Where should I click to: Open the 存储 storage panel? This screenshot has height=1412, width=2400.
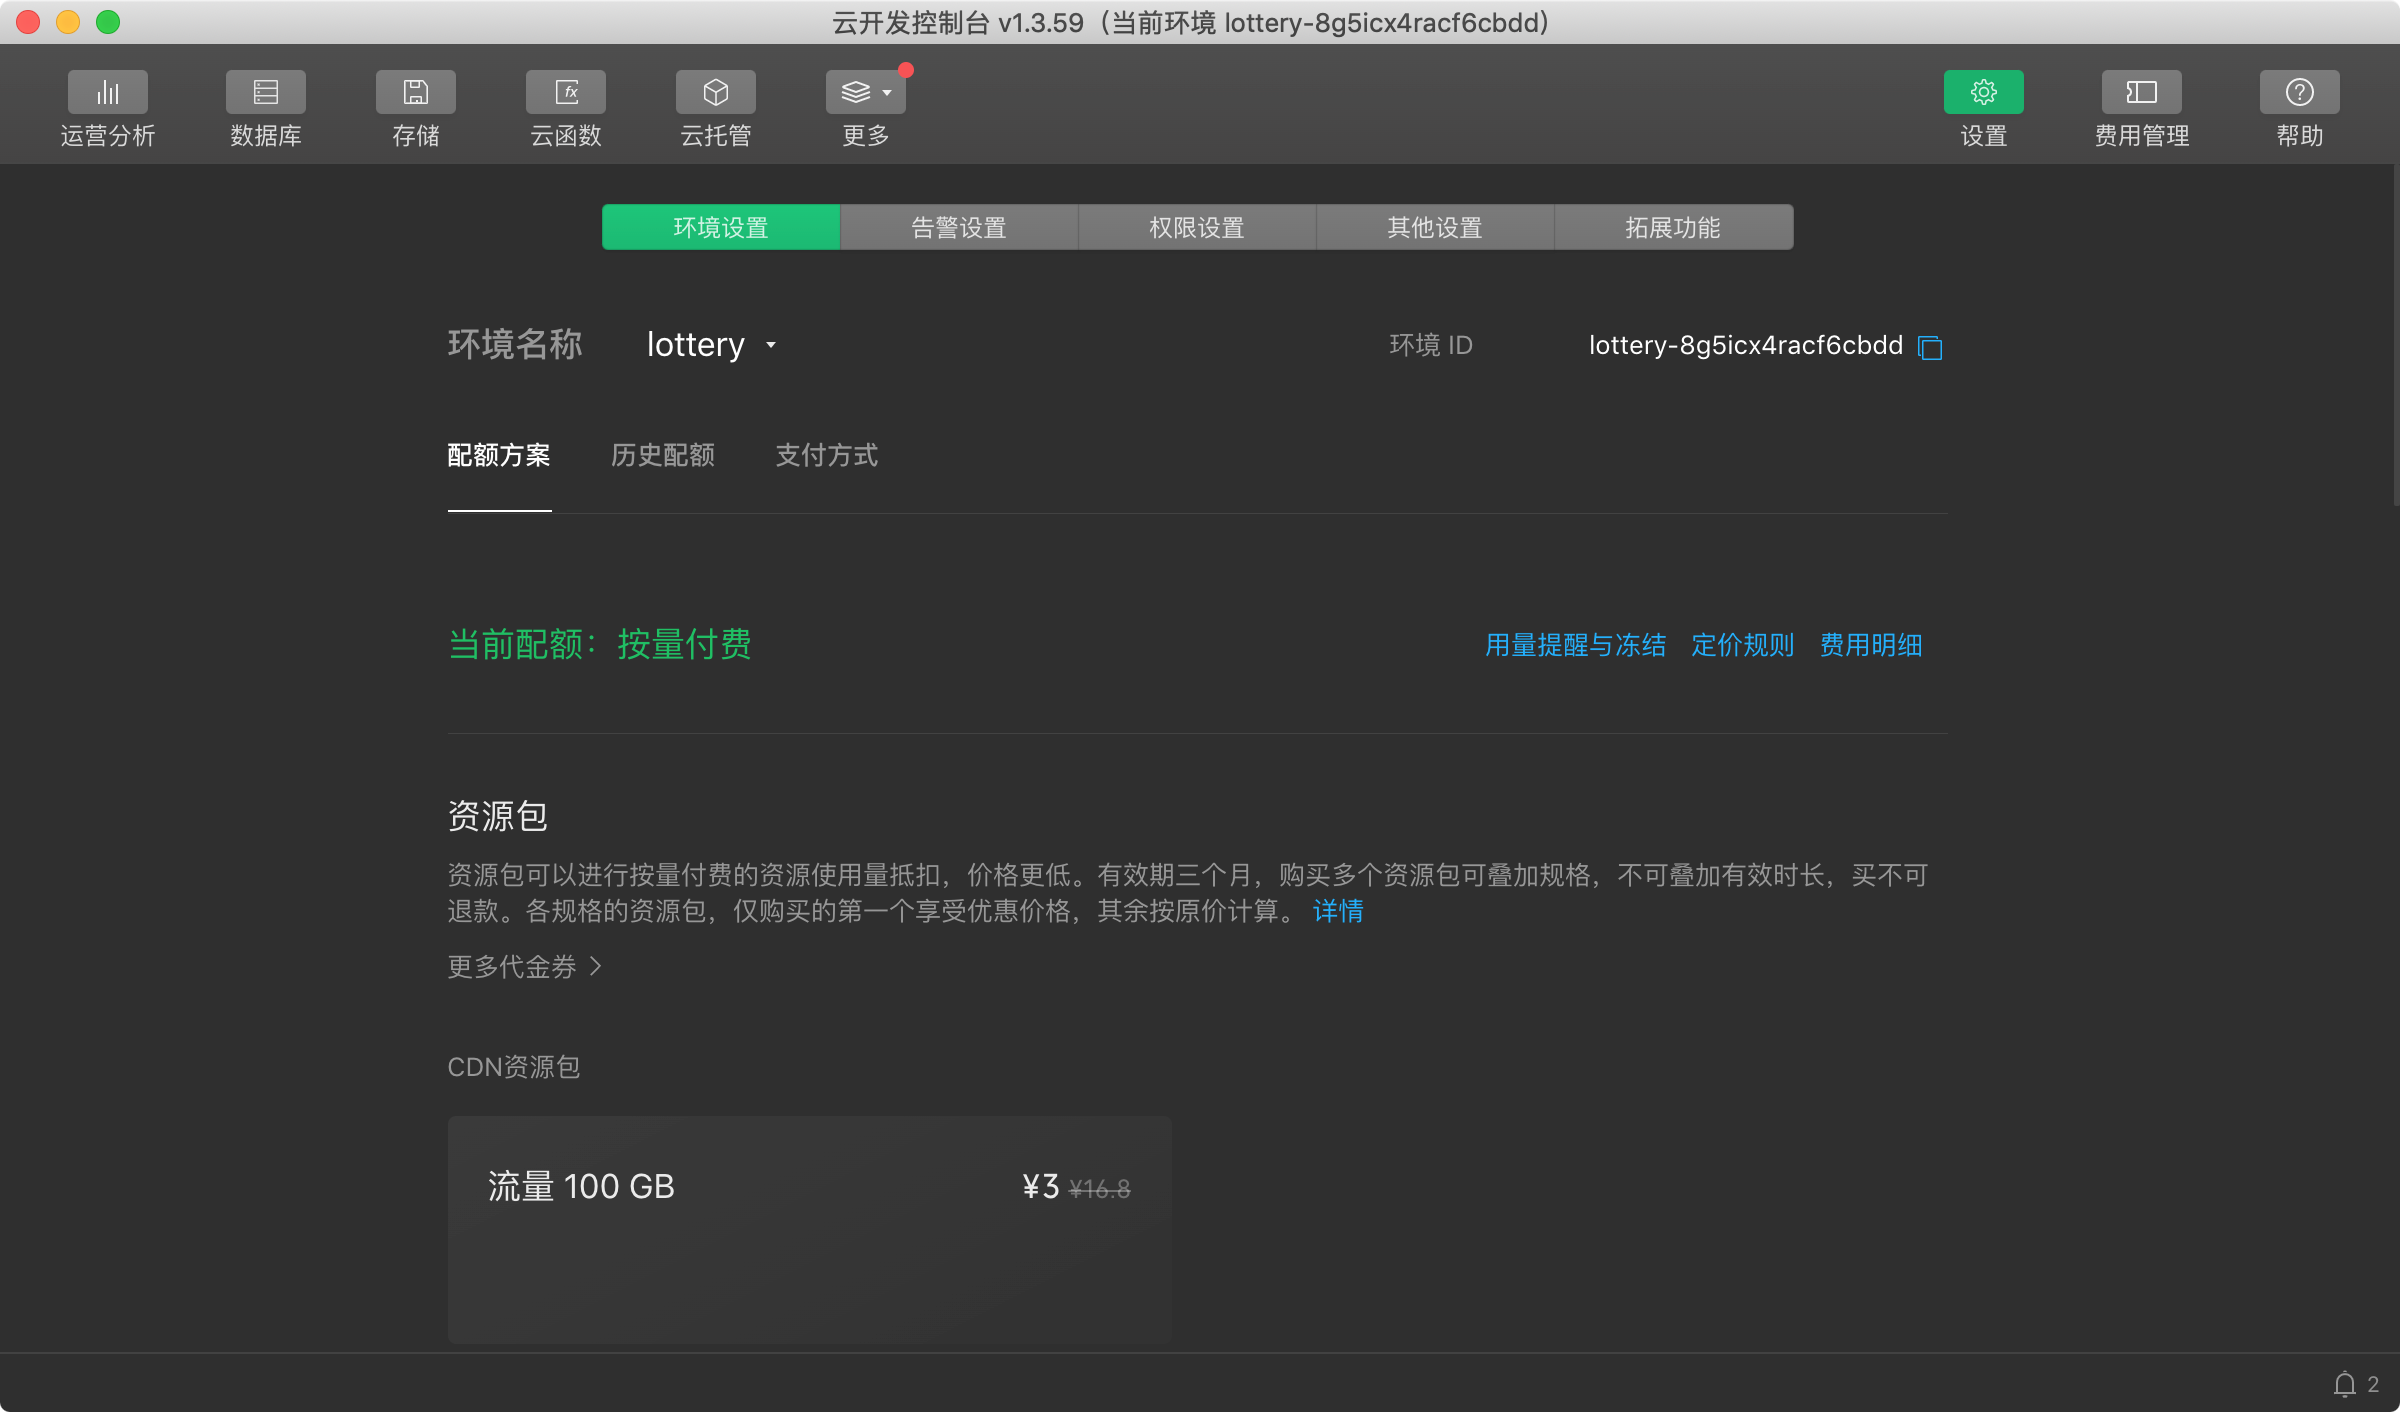(415, 92)
